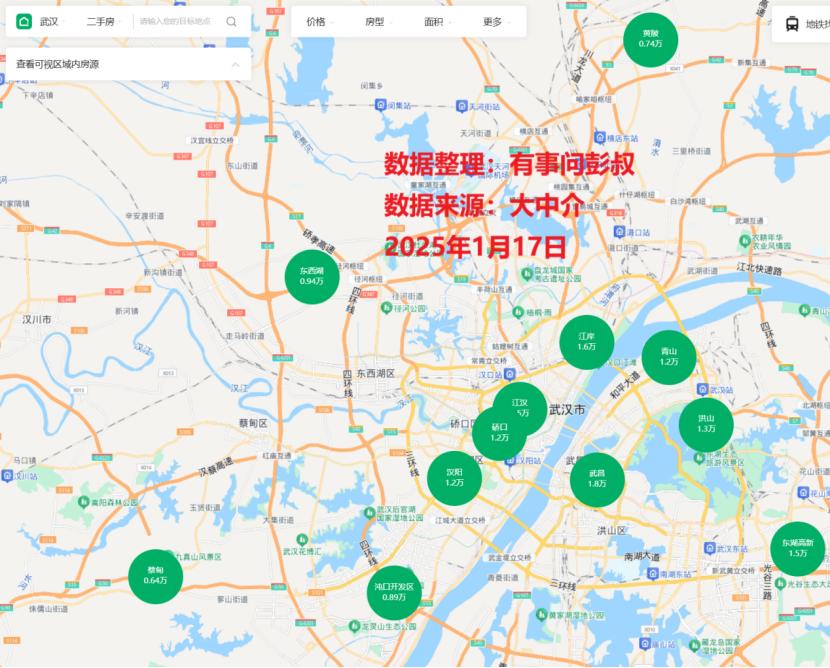
Task: Open the 武汉 city dropdown
Action: pyautogui.click(x=53, y=21)
